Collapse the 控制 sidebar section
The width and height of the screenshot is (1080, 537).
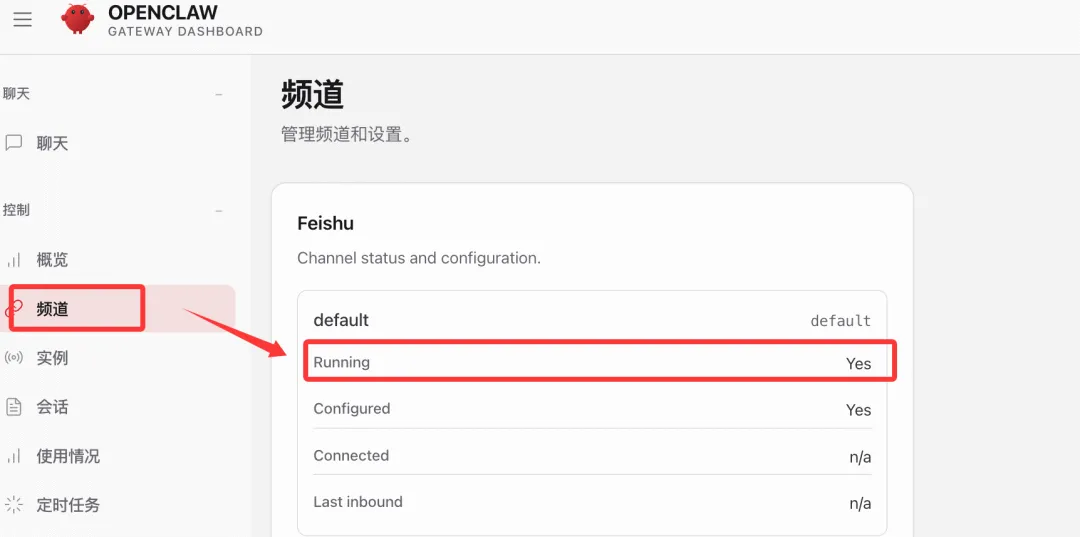pyautogui.click(x=219, y=211)
